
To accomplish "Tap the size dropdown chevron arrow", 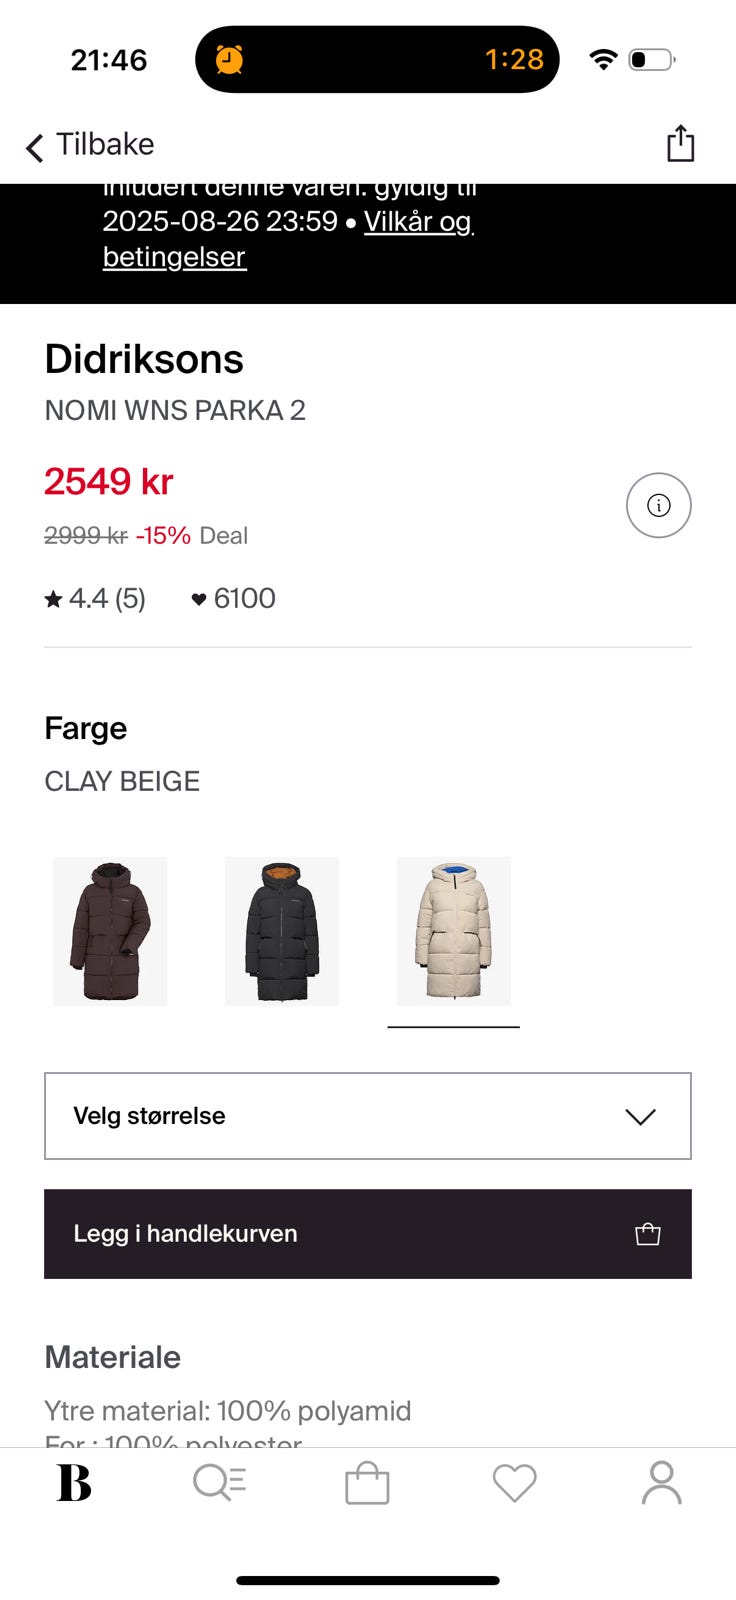I will (x=640, y=1117).
